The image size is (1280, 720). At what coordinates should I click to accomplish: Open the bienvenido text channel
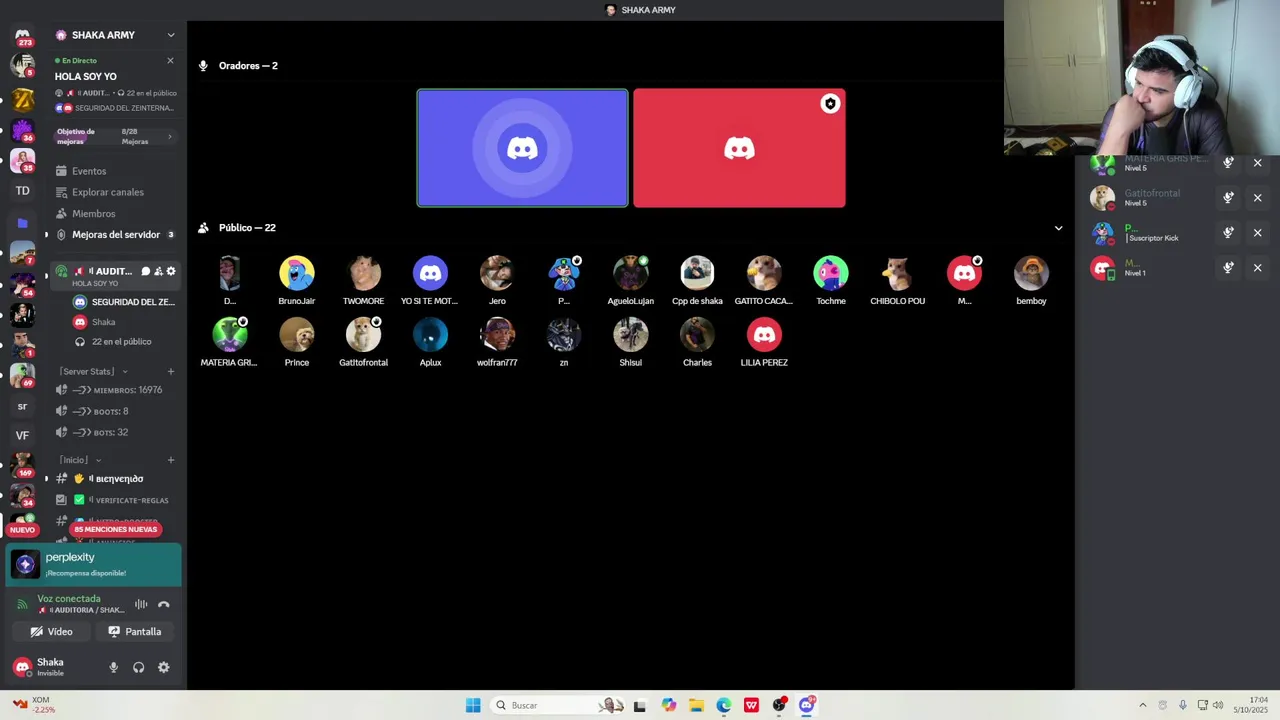pos(115,479)
